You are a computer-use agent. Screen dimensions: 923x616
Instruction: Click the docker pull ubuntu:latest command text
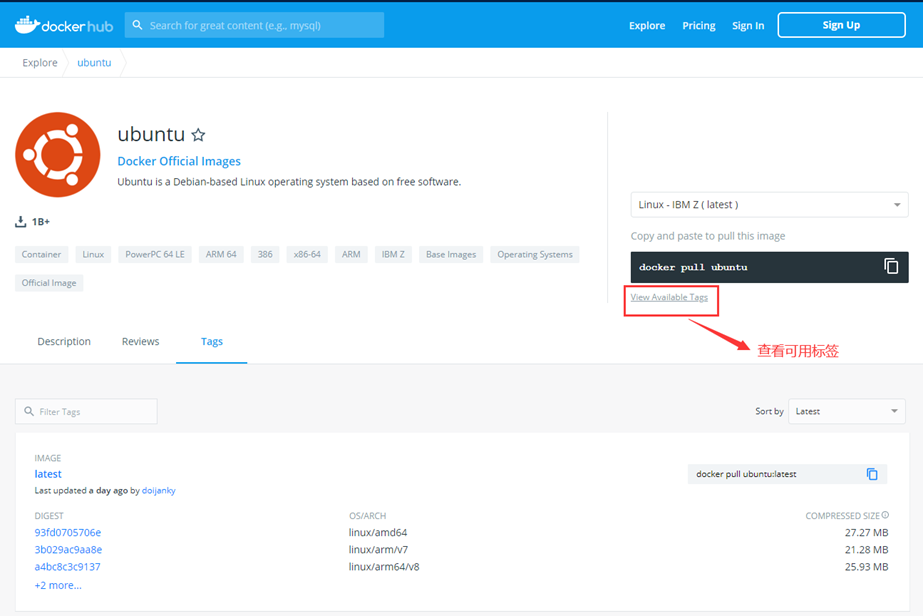pos(746,474)
